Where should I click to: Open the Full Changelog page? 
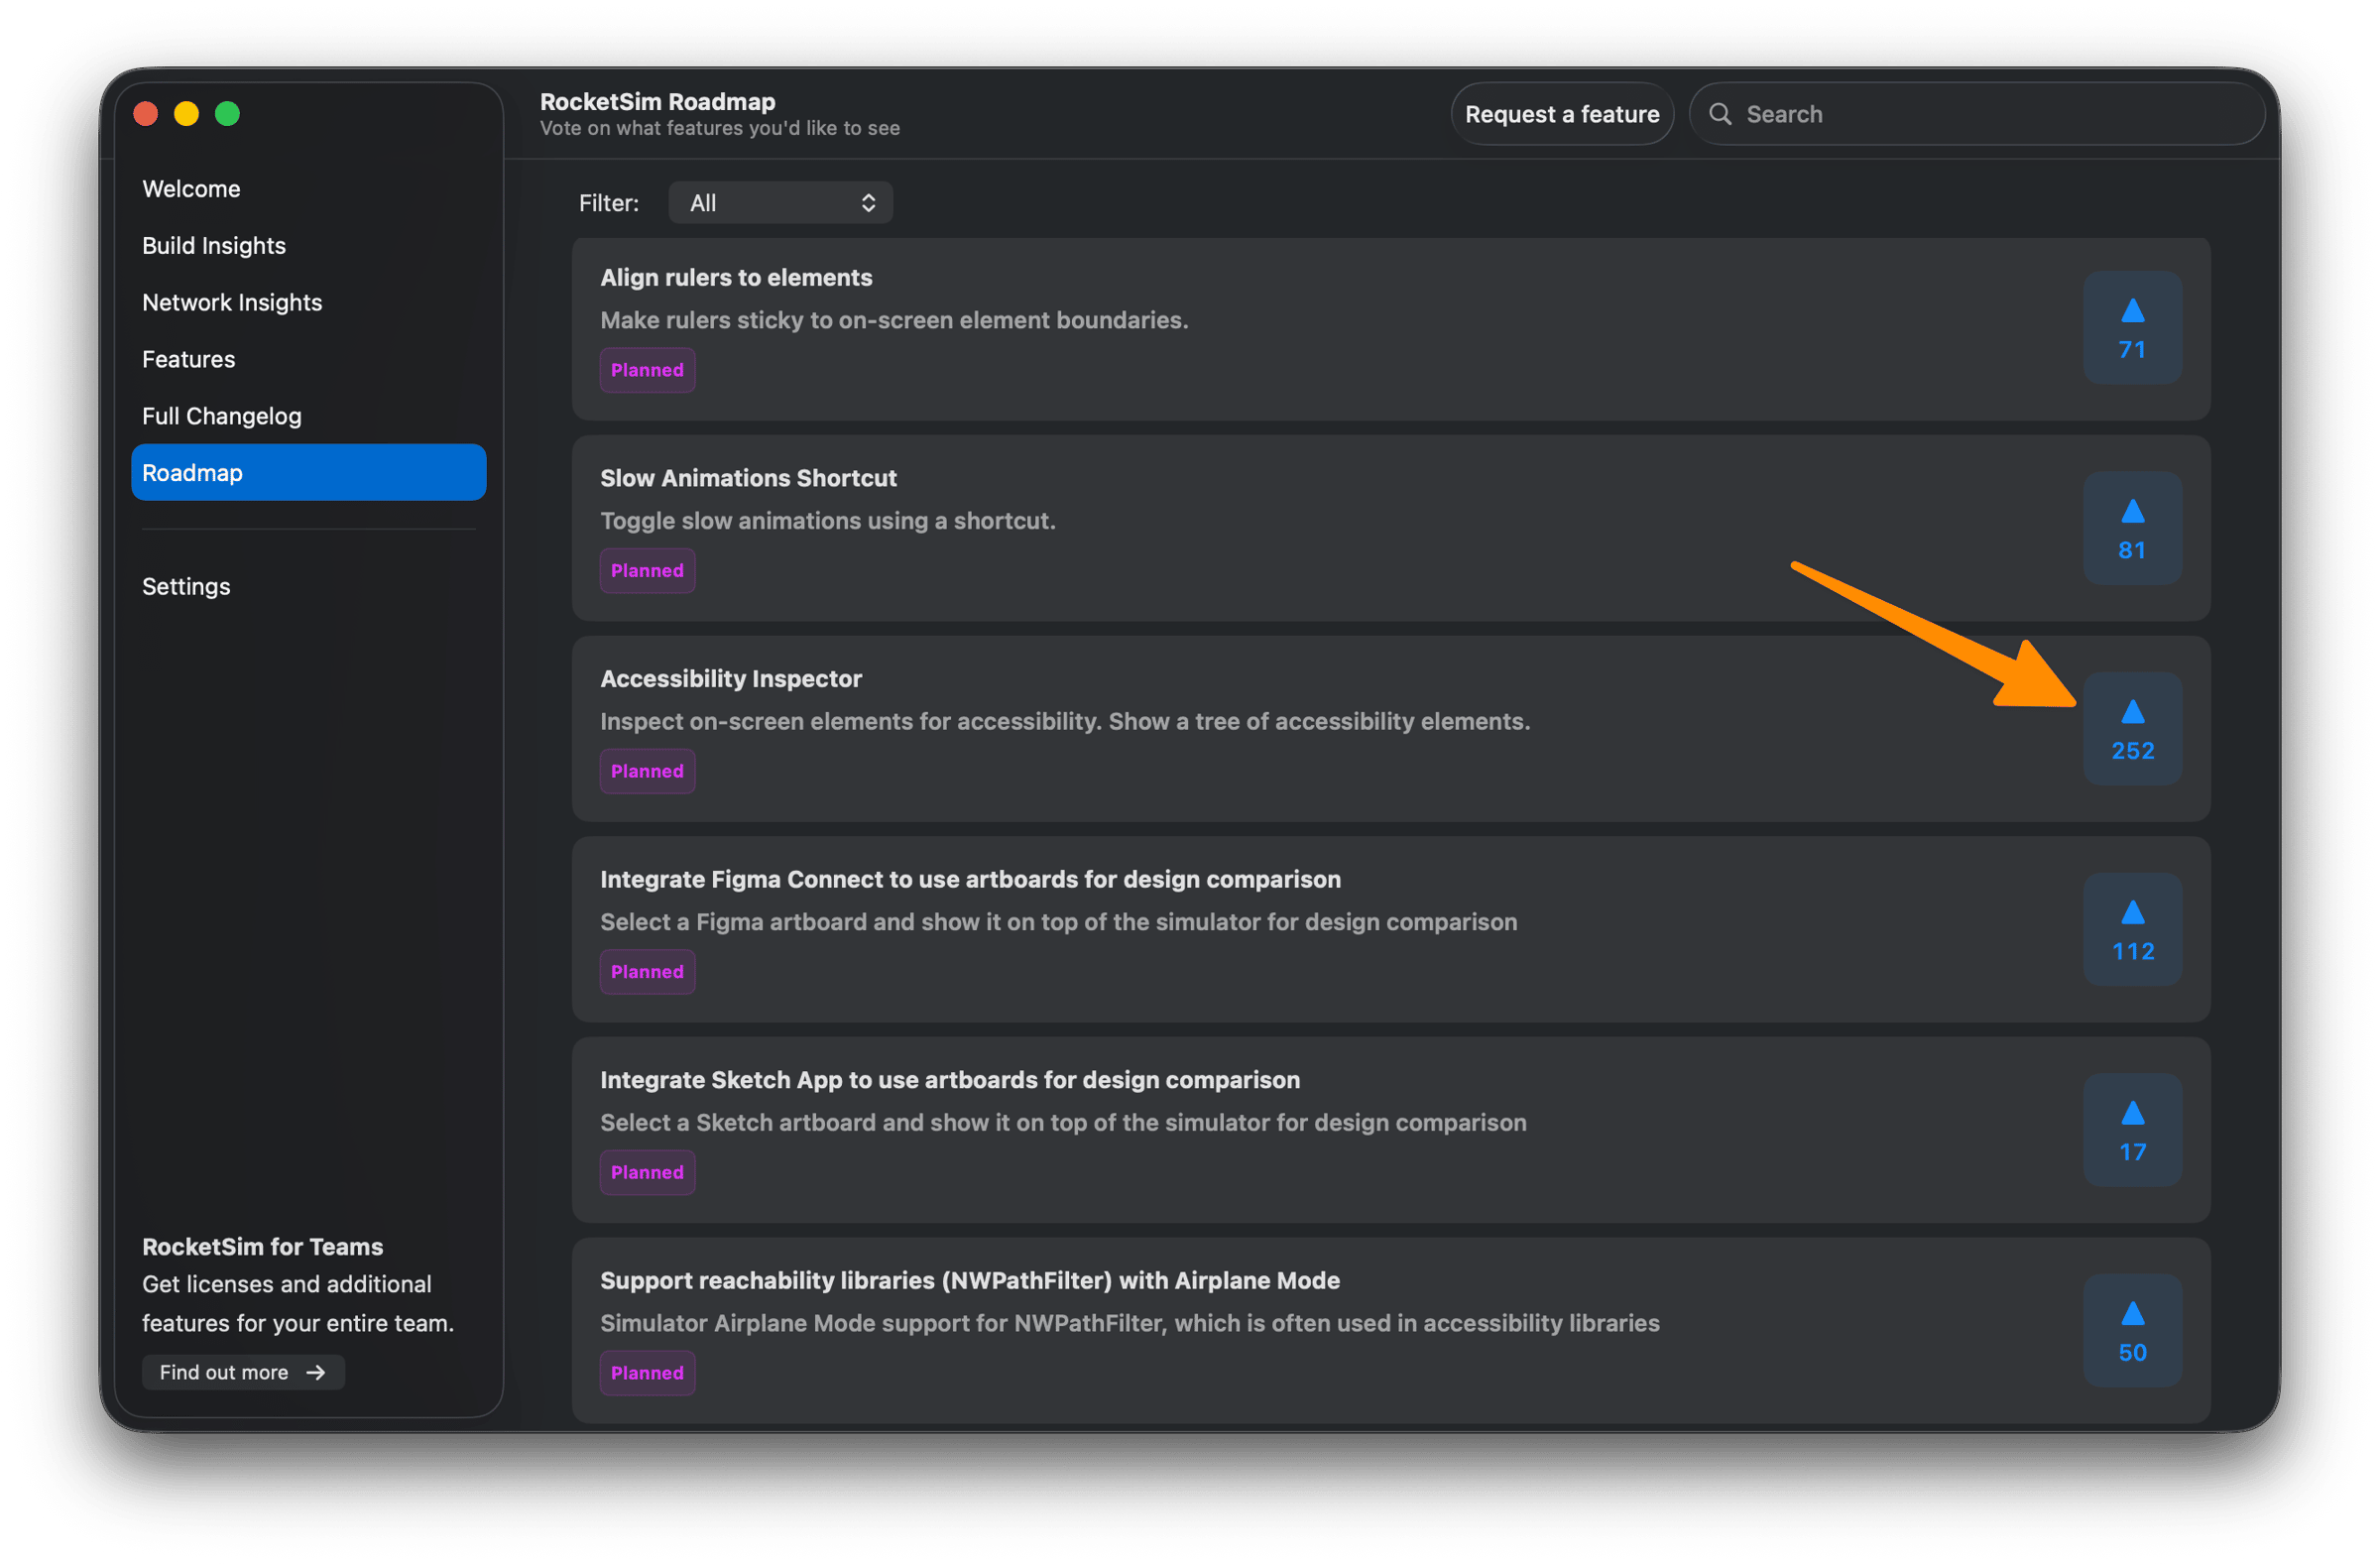[222, 416]
